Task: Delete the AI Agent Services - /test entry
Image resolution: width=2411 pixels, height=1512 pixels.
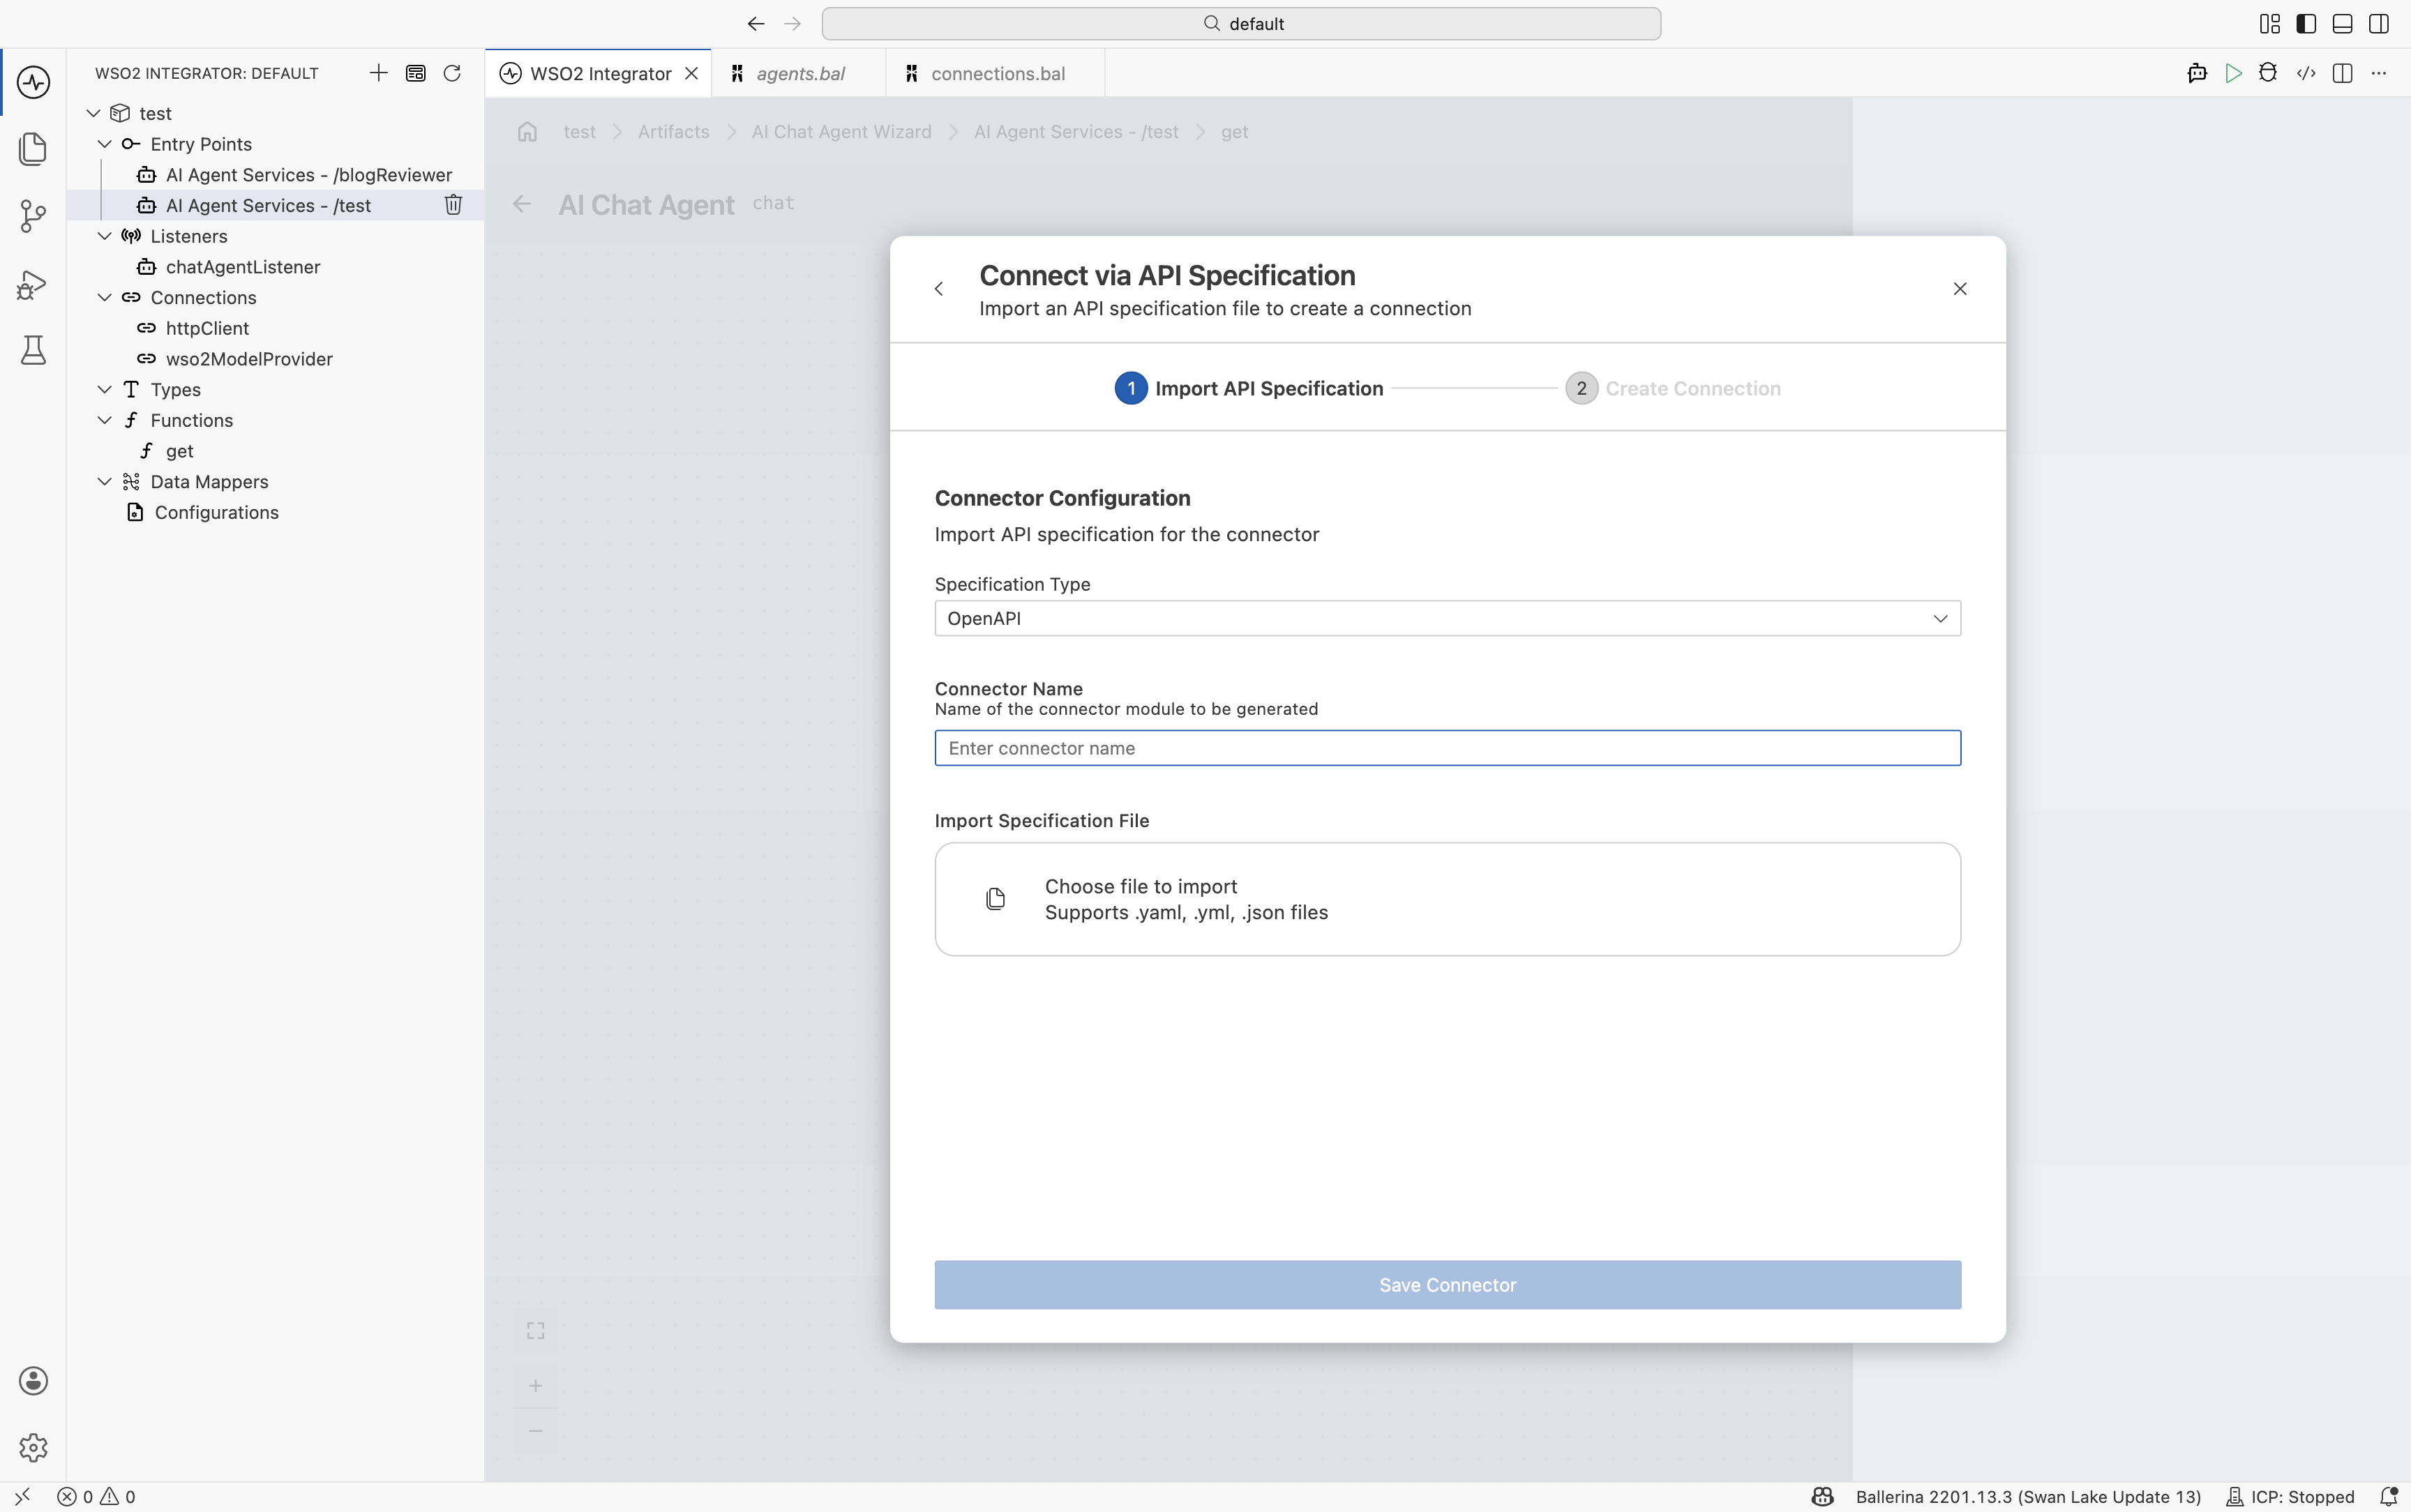Action: tap(453, 205)
